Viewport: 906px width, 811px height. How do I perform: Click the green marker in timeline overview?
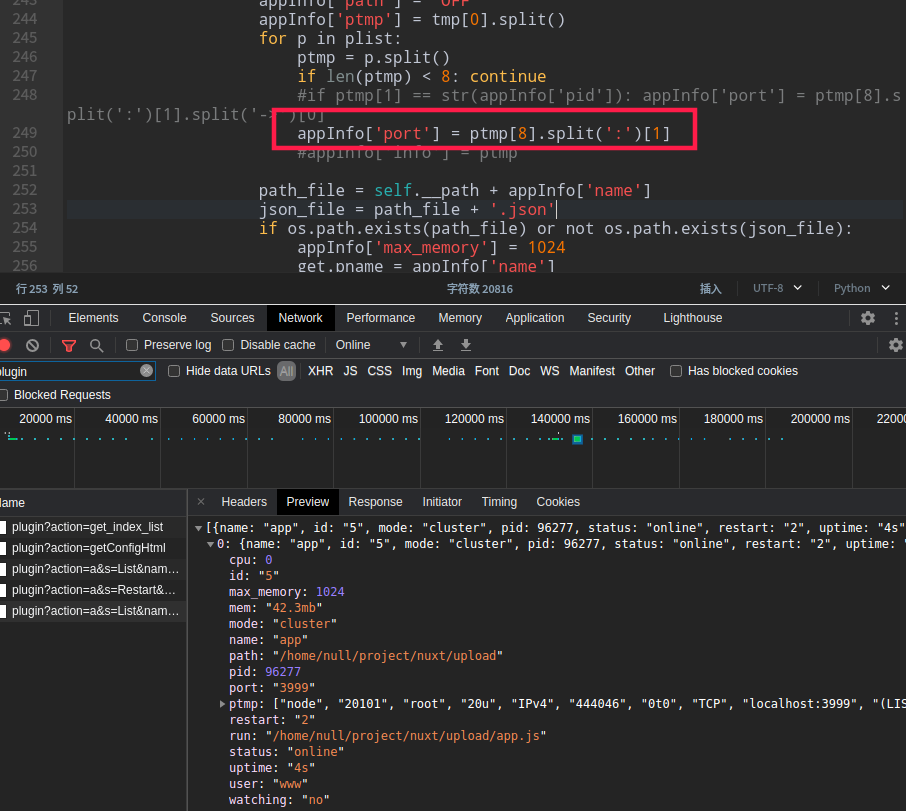[x=577, y=440]
